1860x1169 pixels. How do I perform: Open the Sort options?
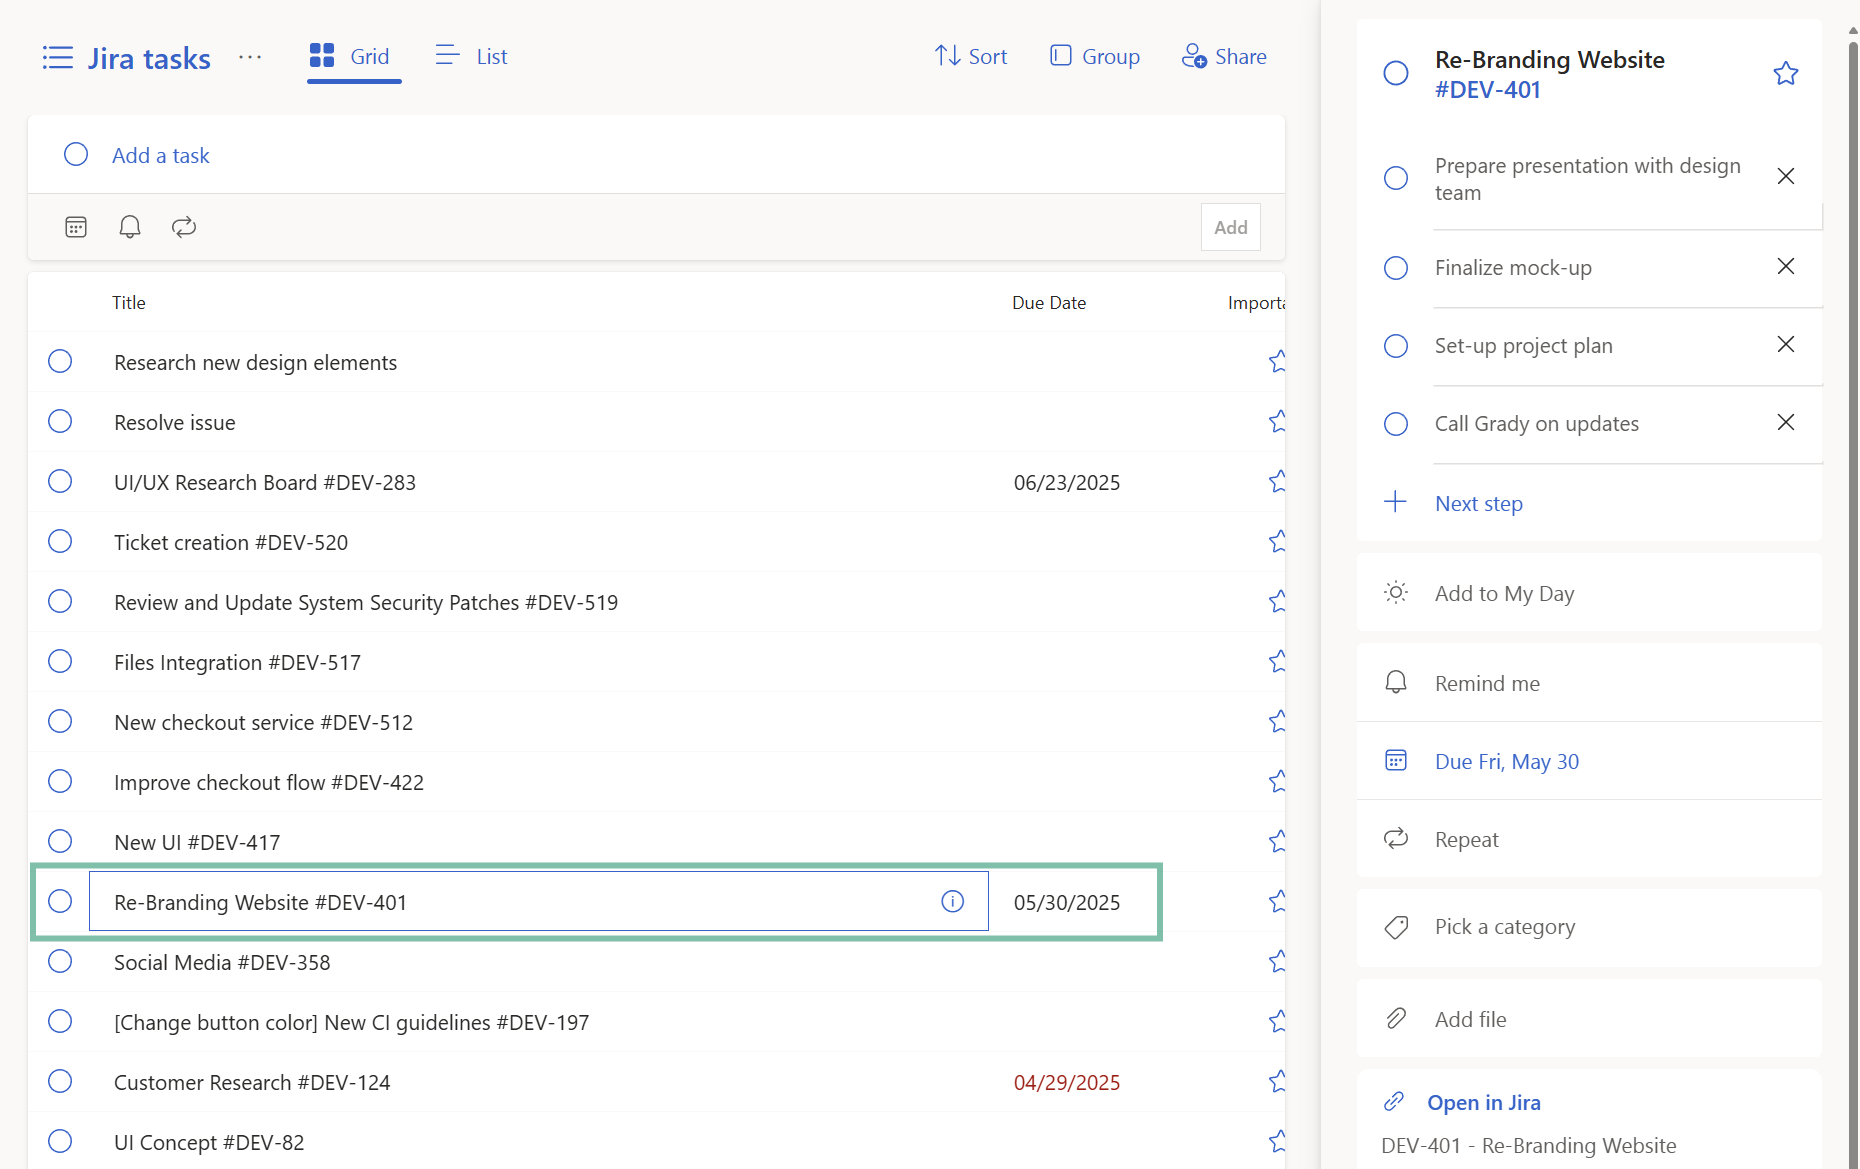[x=970, y=57]
